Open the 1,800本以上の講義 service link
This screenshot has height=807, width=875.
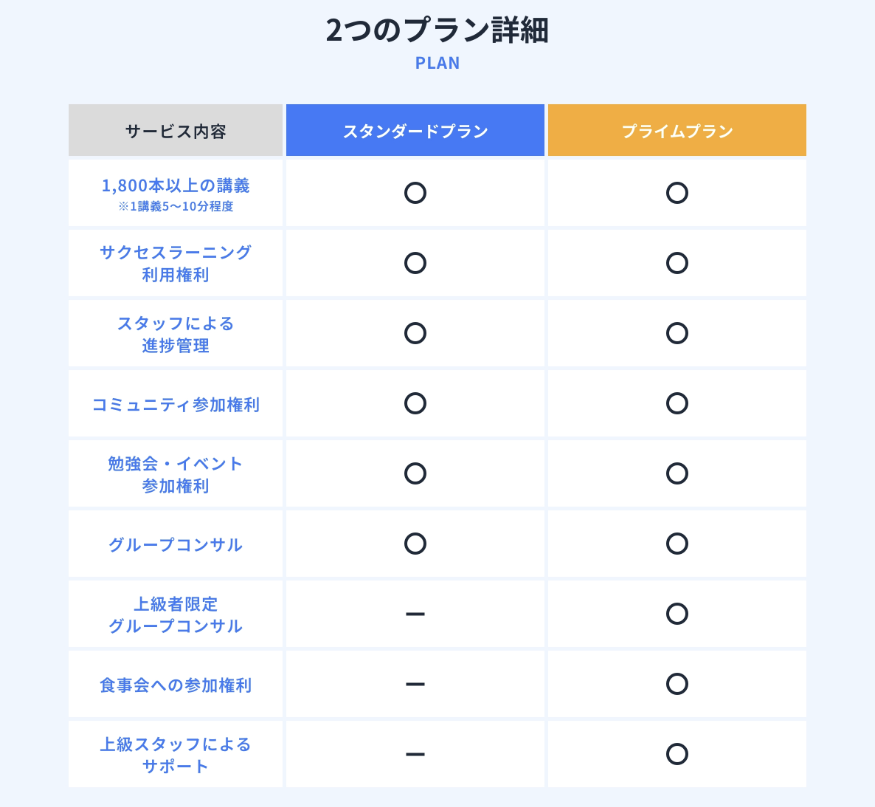click(176, 185)
